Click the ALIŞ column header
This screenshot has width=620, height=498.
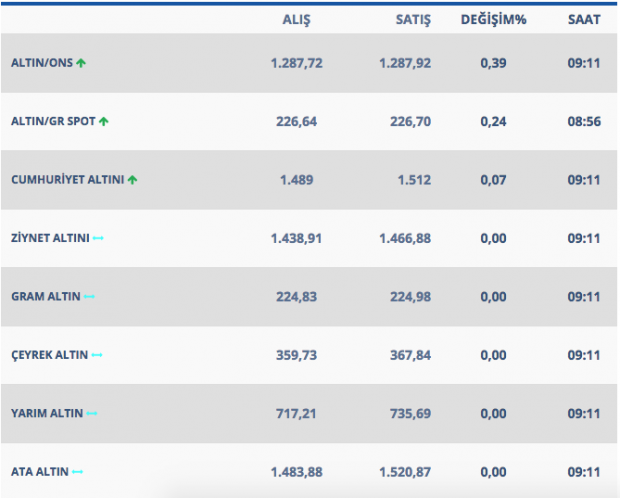coord(299,19)
